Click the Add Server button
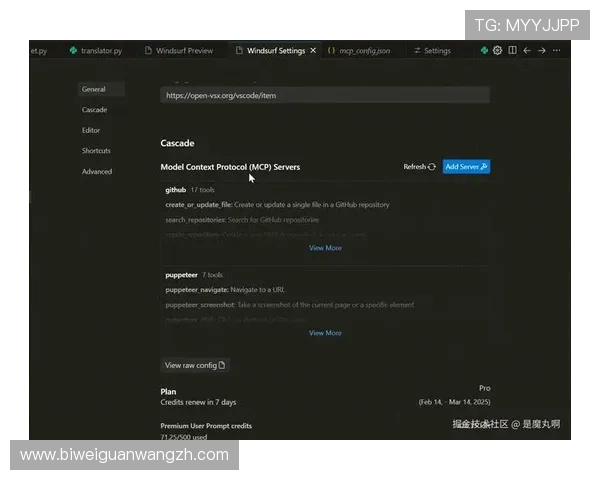The height and width of the screenshot is (480, 600). [x=466, y=167]
